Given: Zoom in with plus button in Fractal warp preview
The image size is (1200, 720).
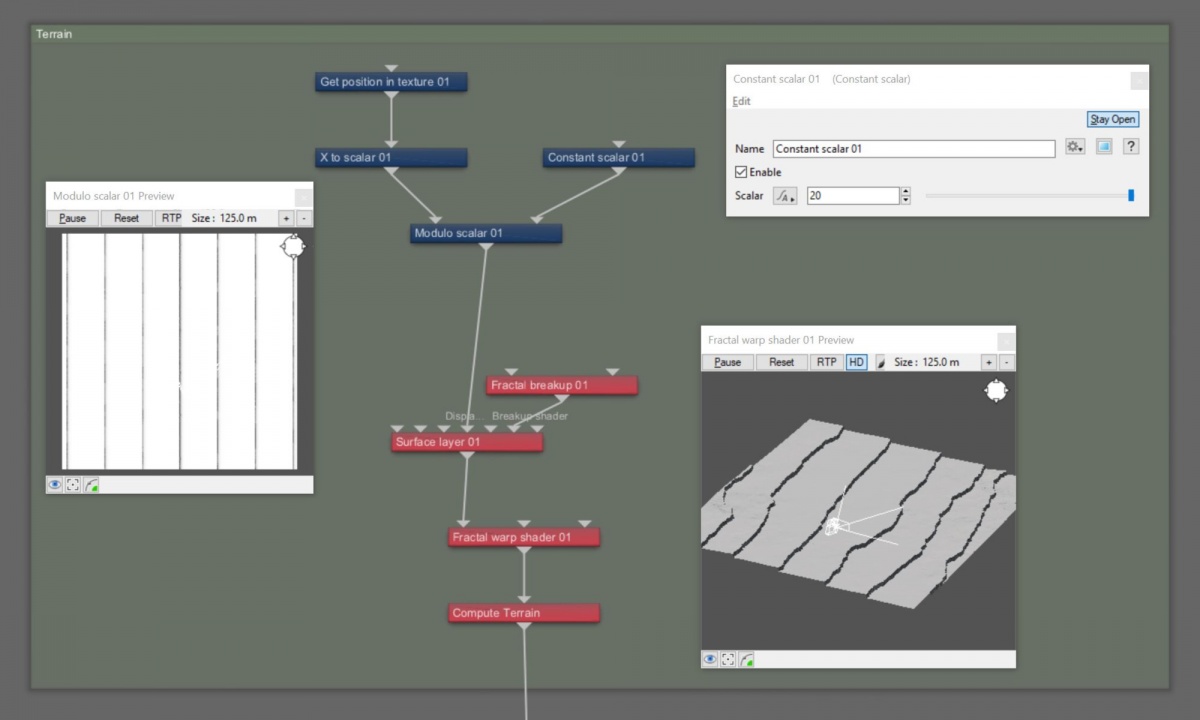Looking at the screenshot, I should (x=988, y=362).
